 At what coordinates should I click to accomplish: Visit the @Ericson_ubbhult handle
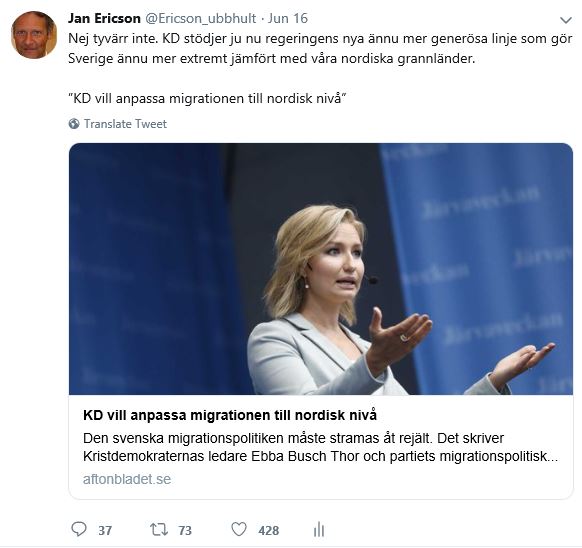[x=200, y=18]
